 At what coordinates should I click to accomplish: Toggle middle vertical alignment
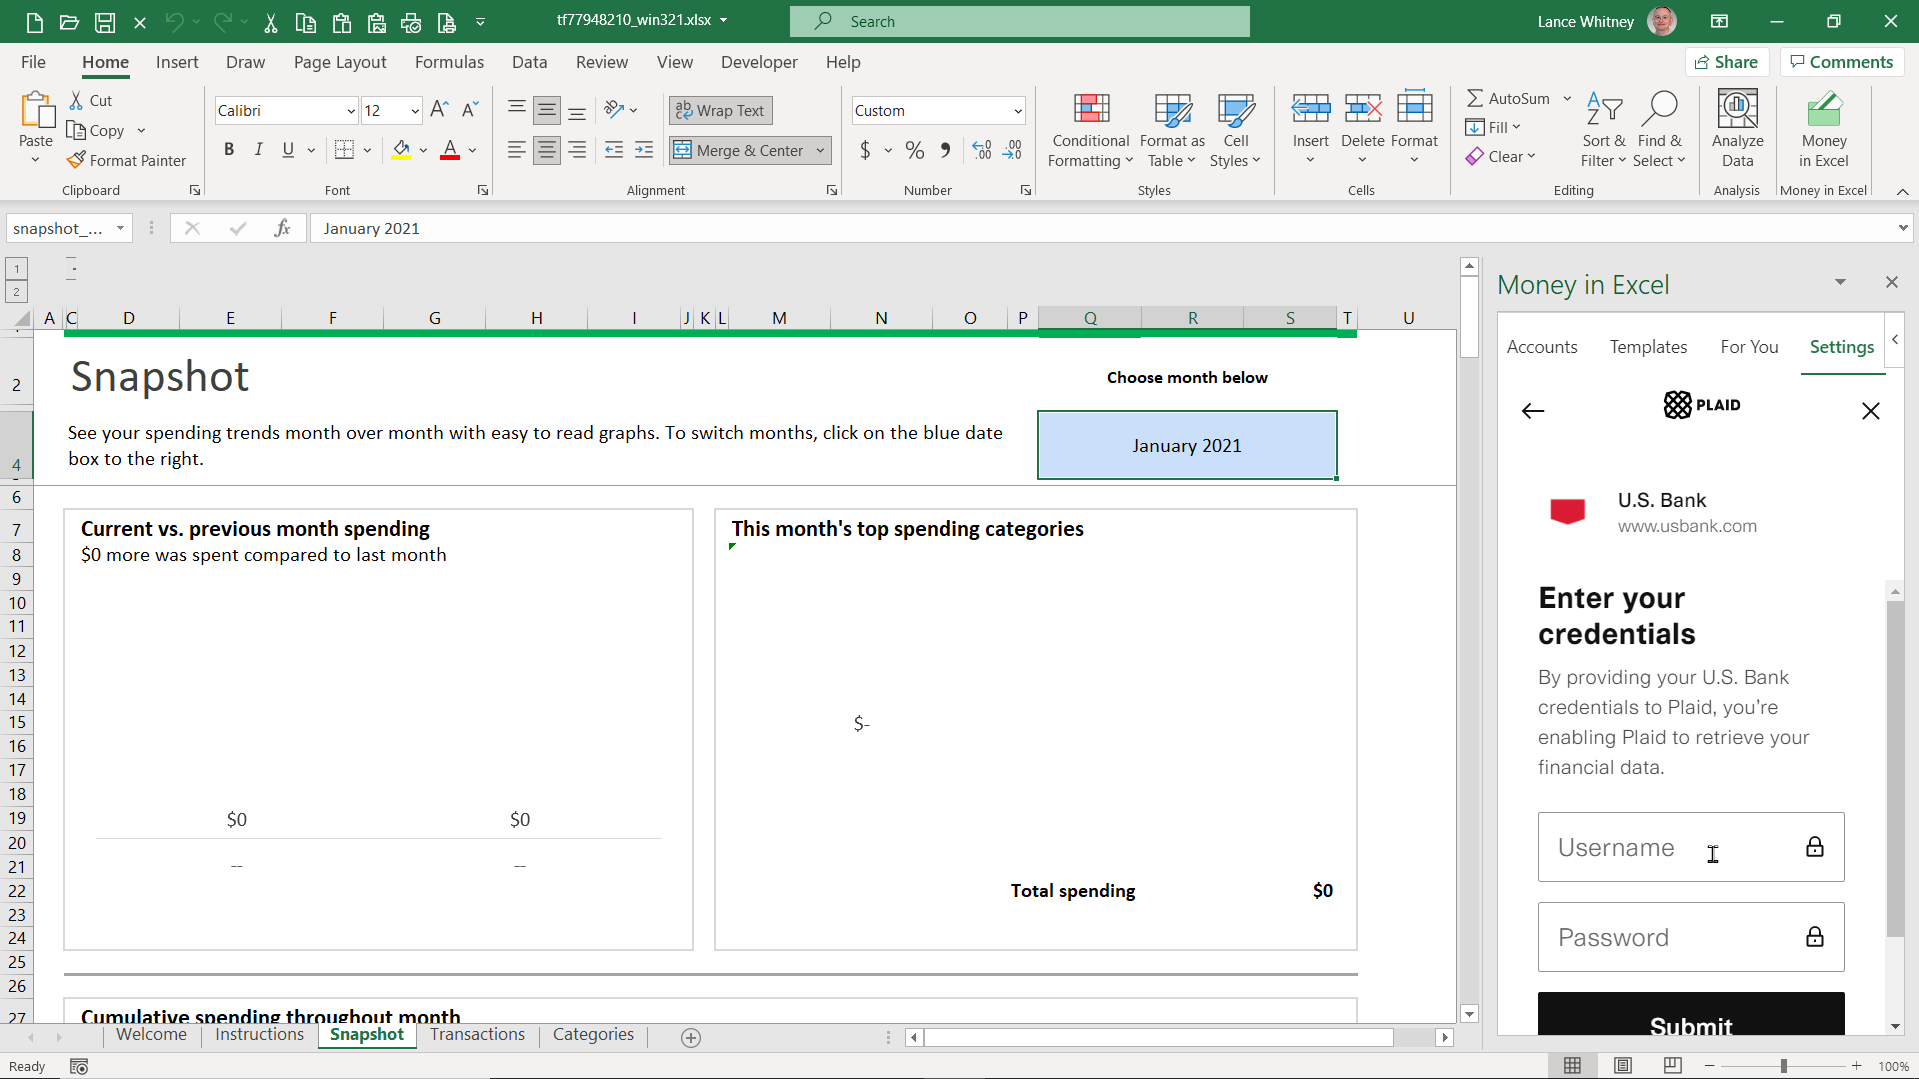(x=546, y=110)
